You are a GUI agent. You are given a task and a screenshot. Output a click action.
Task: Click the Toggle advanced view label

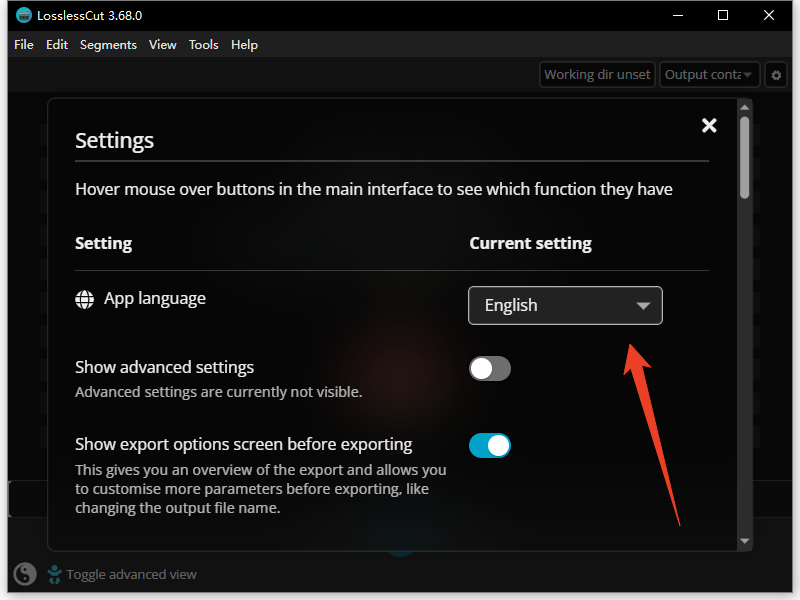[x=131, y=575]
